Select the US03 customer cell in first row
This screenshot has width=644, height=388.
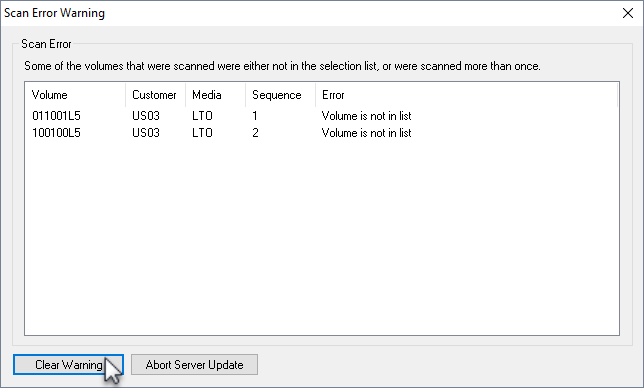(146, 116)
